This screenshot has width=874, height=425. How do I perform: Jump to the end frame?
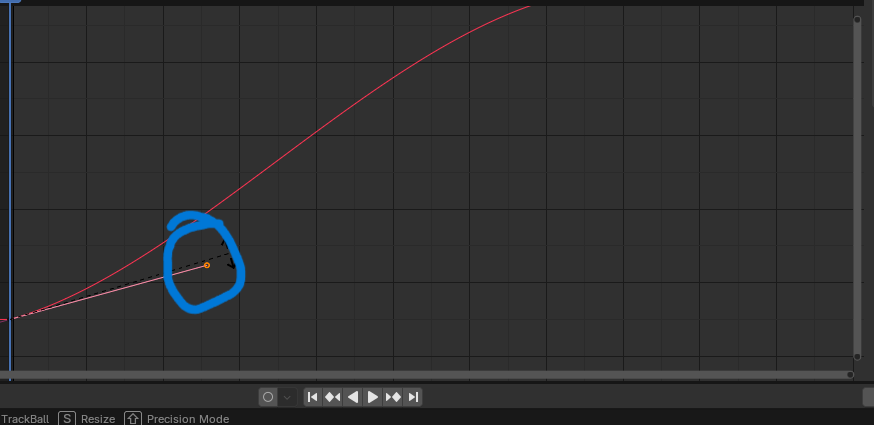(x=413, y=397)
